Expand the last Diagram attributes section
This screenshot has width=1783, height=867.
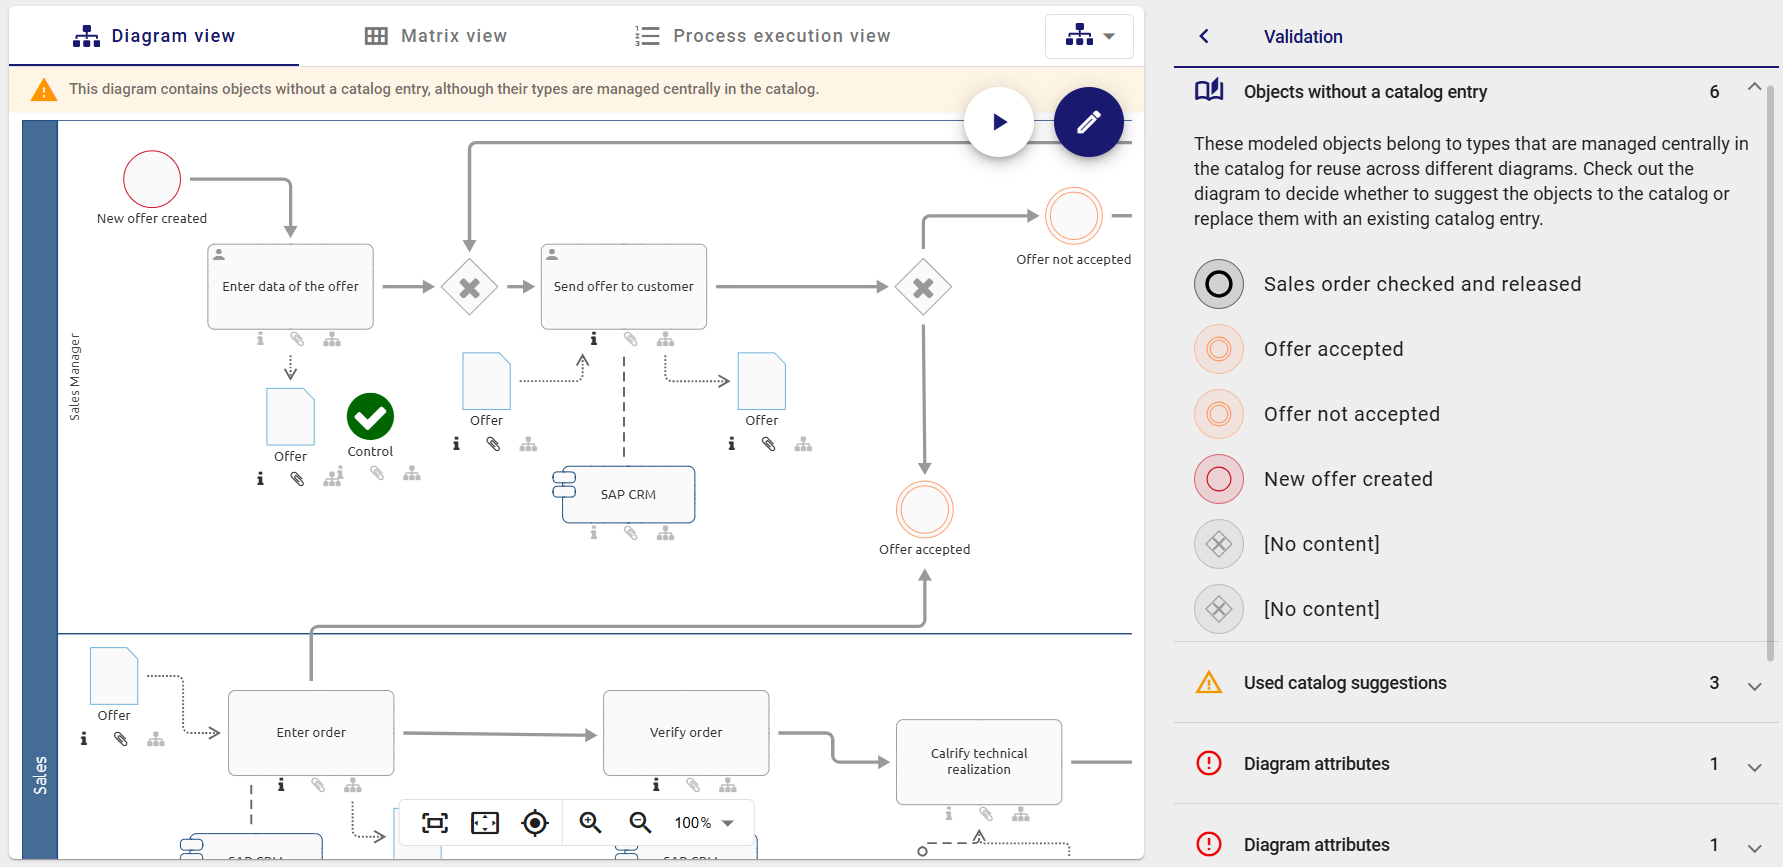coord(1754,847)
